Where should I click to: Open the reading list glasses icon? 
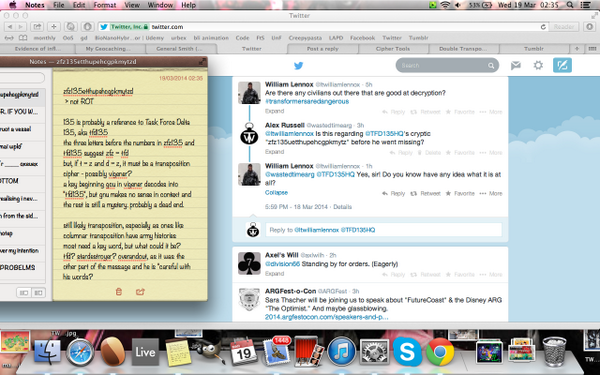[x=9, y=38]
